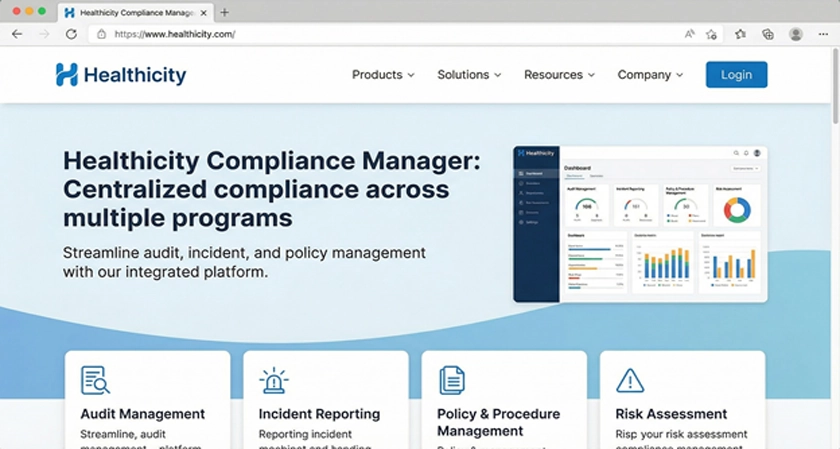Click the Healthicity logo in the header
Viewport: 840px width, 449px height.
121,75
